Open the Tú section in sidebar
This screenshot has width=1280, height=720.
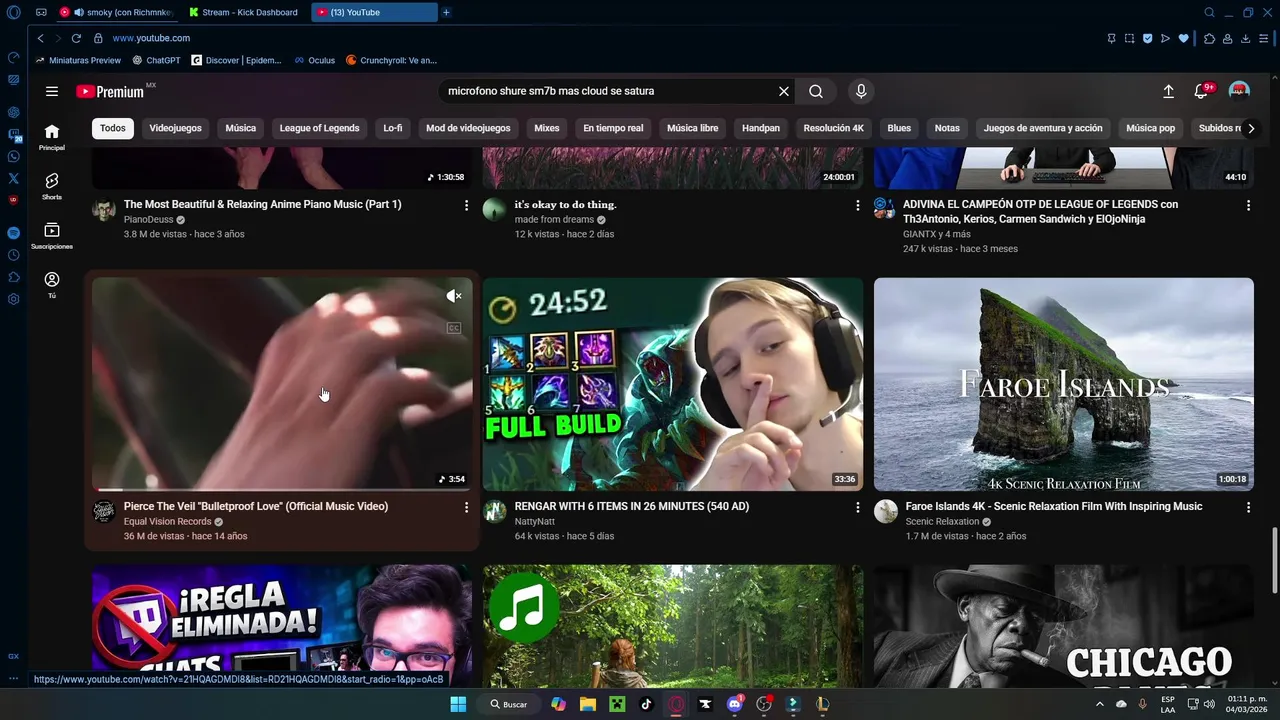(52, 285)
